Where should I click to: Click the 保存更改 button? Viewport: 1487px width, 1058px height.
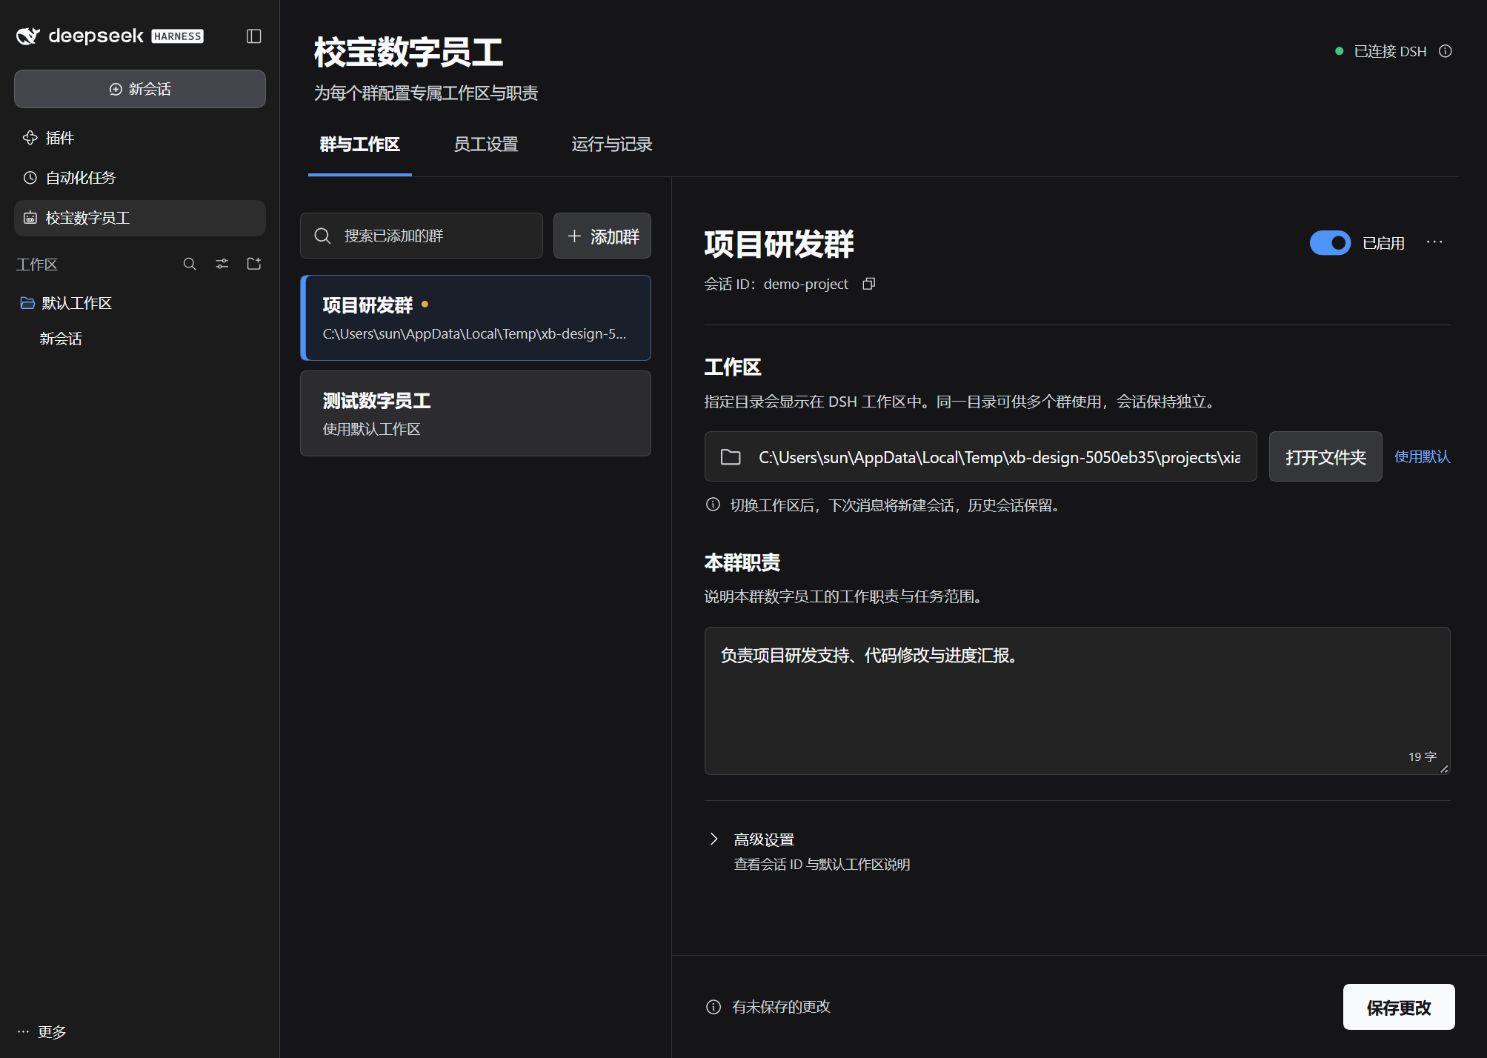click(1399, 1007)
